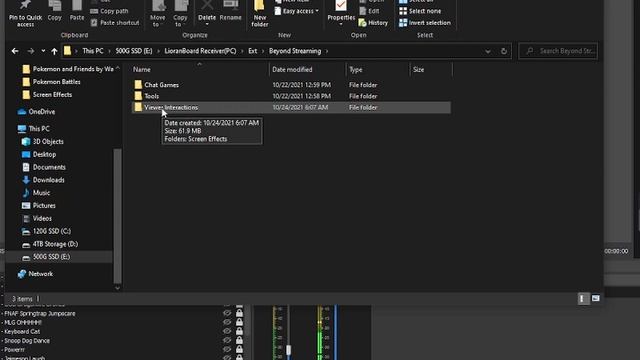Open Downloads in navigation pane

click(x=44, y=180)
